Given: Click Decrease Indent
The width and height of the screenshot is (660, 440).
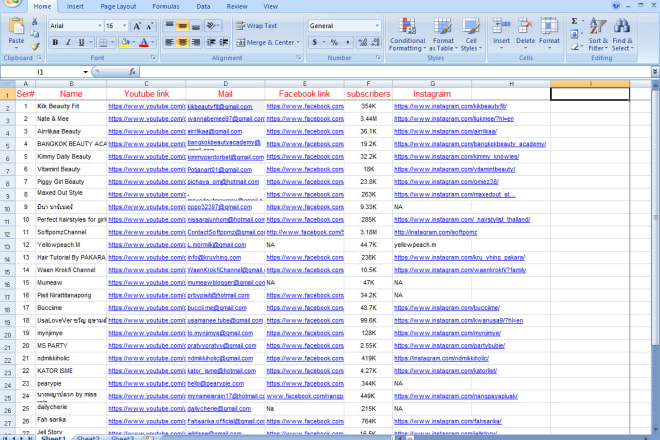Looking at the screenshot, I should coord(211,43).
